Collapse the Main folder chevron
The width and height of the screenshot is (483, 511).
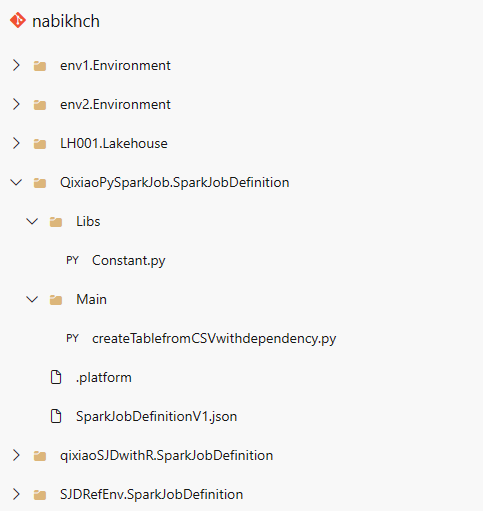coord(32,299)
